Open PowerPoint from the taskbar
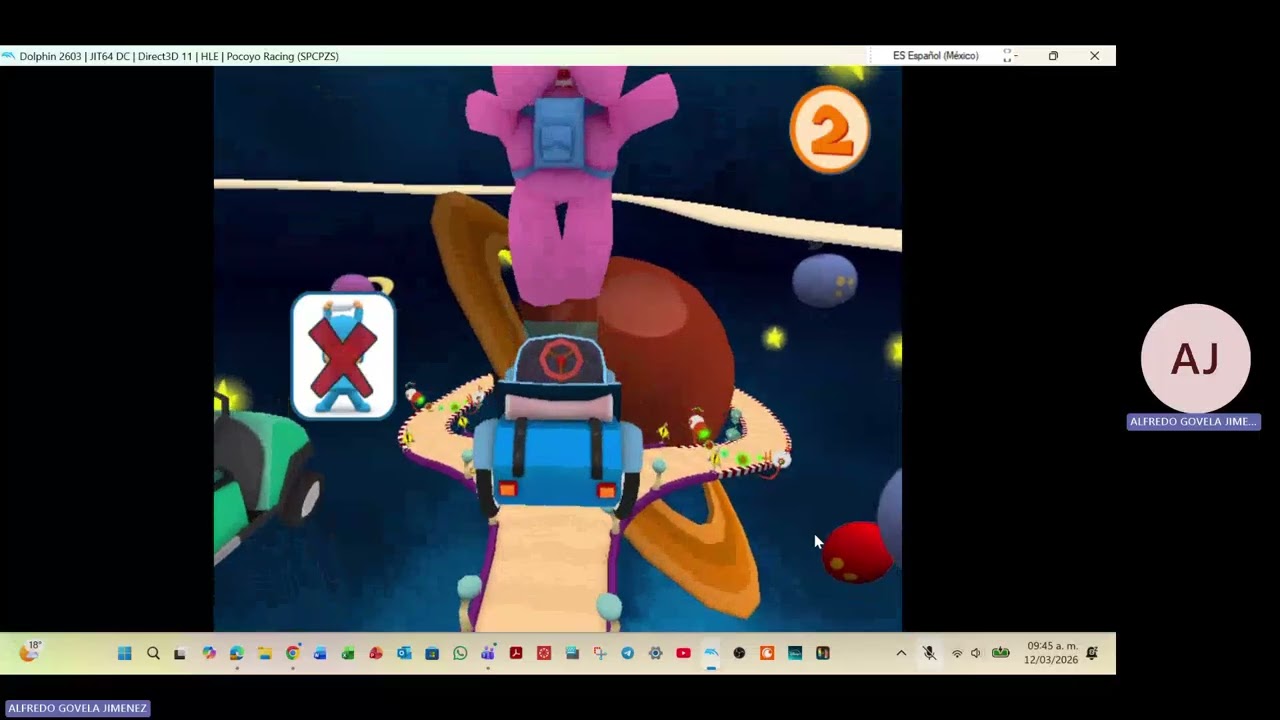1280x720 pixels. 376,653
